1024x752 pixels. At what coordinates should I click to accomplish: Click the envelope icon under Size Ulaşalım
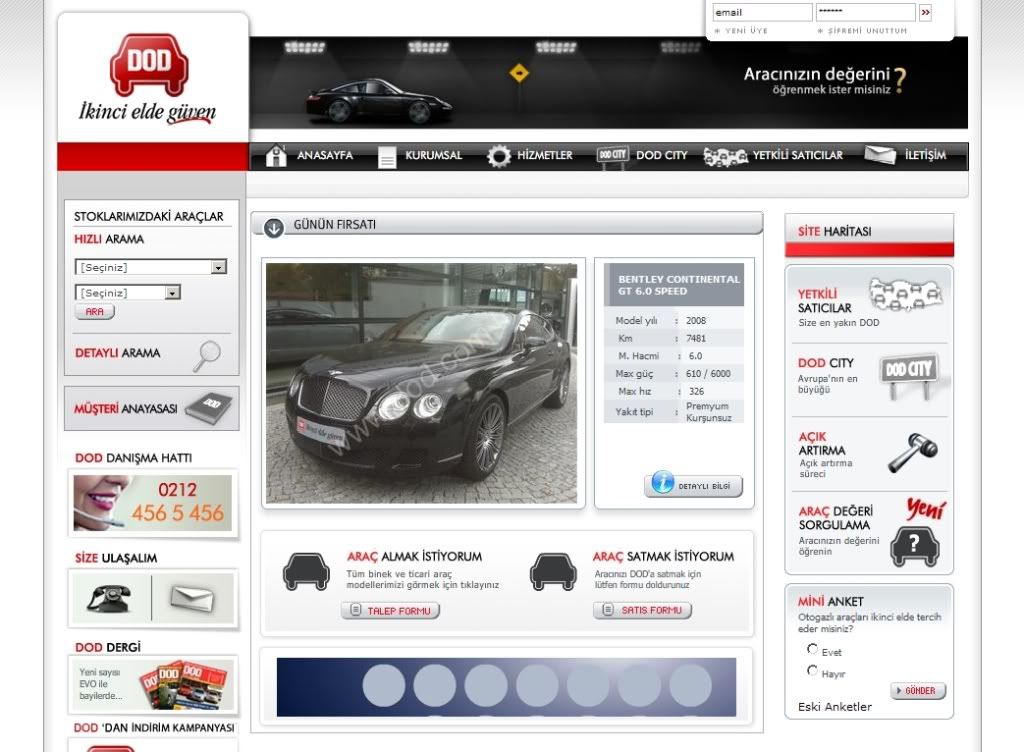click(192, 598)
